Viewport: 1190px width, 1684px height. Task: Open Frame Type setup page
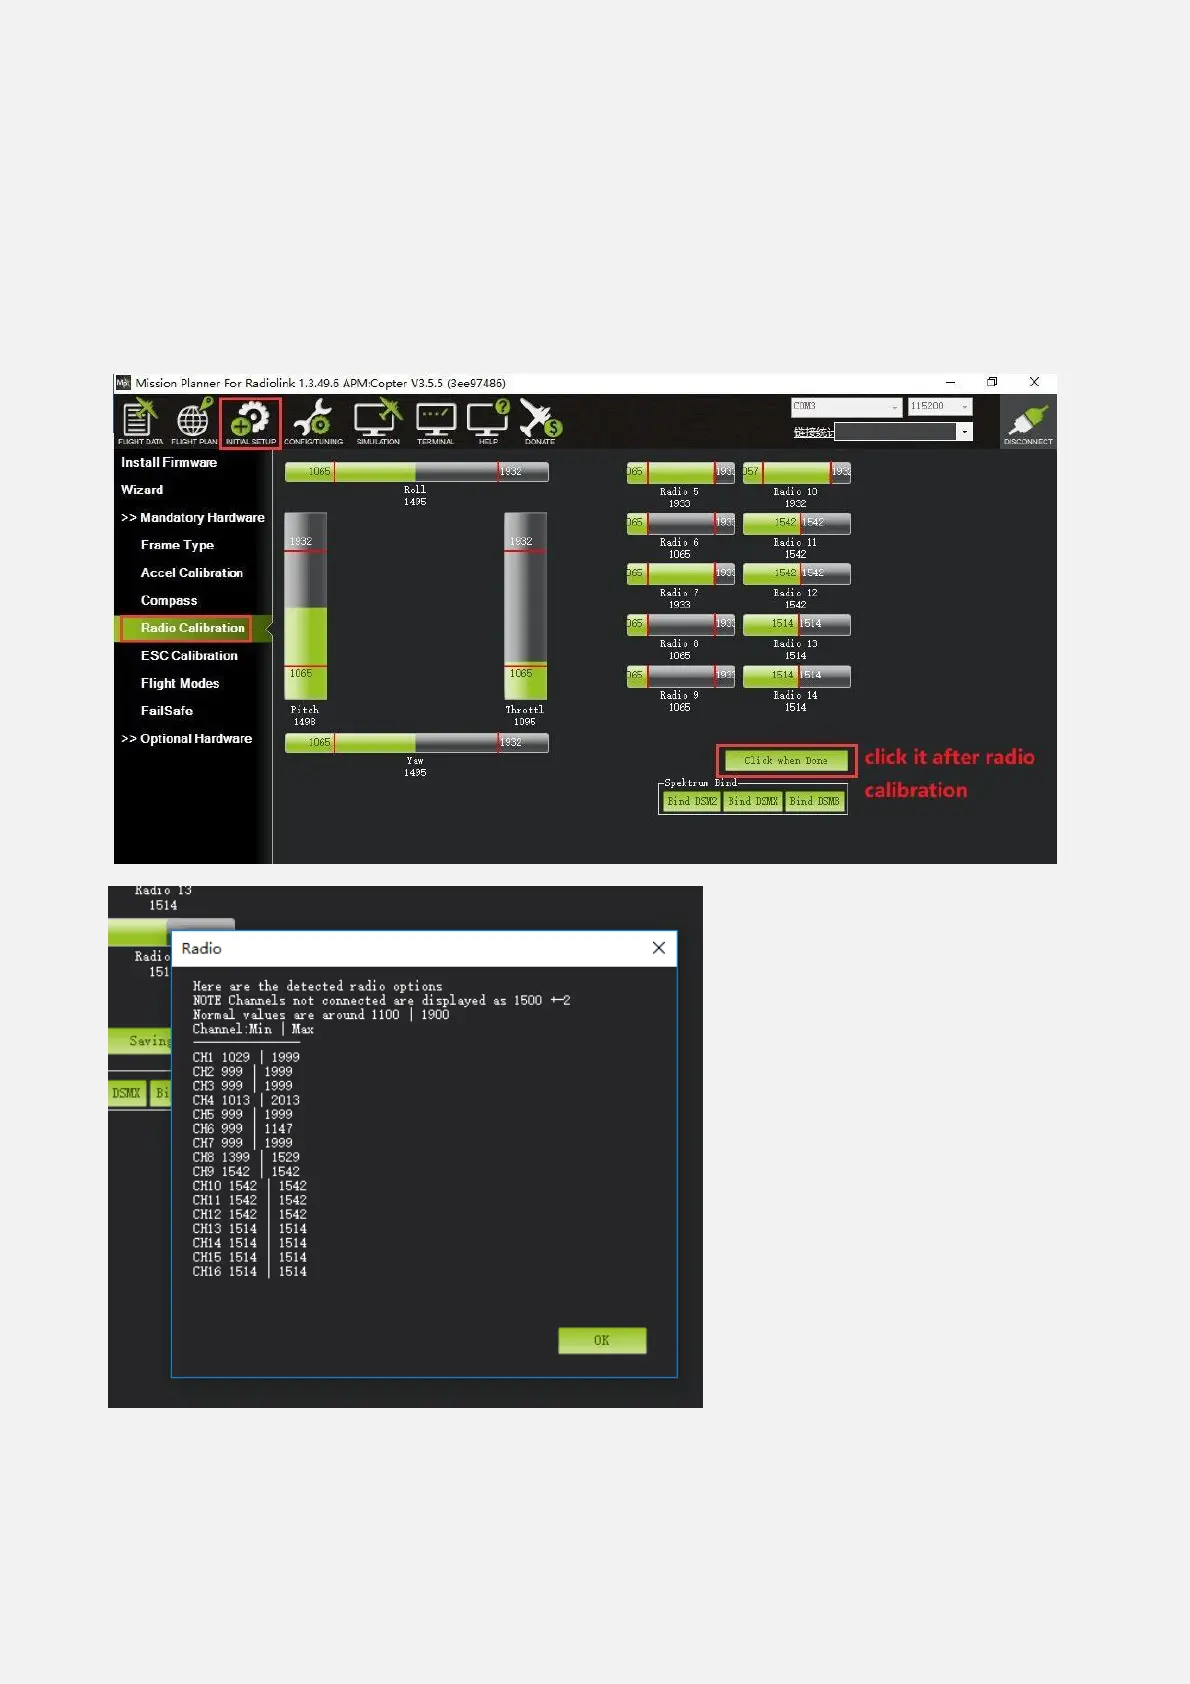[x=177, y=545]
